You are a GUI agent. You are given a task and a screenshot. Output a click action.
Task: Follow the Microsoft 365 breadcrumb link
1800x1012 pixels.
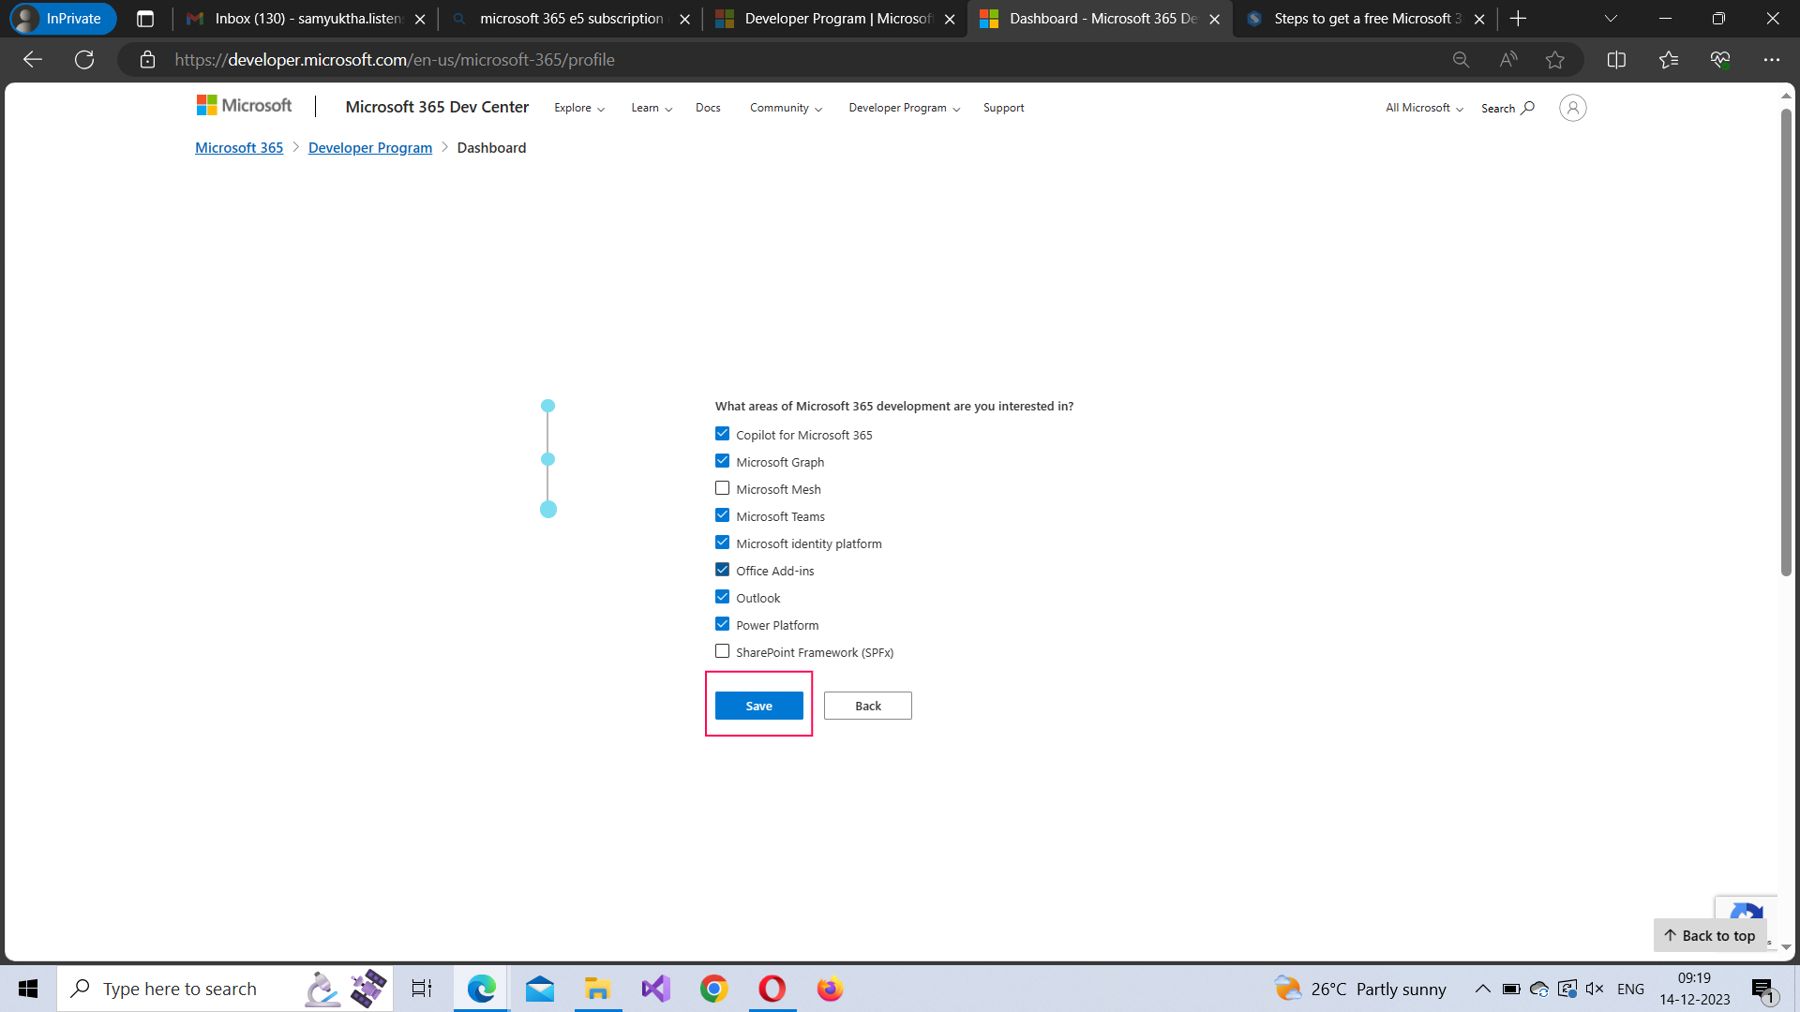point(239,148)
